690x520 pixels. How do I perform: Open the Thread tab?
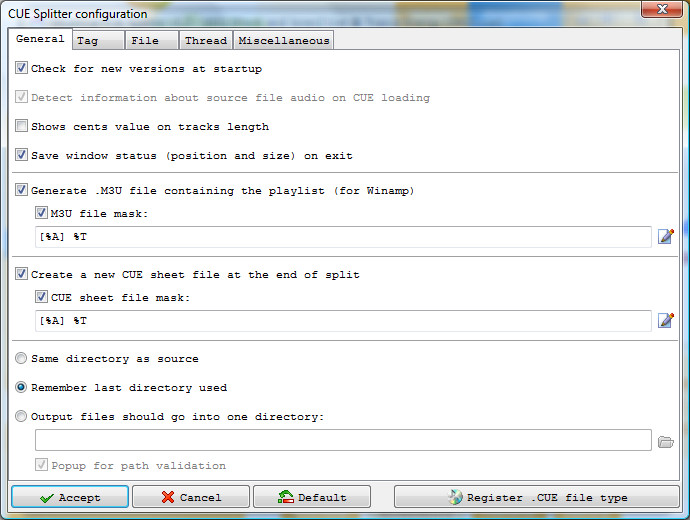coord(206,40)
